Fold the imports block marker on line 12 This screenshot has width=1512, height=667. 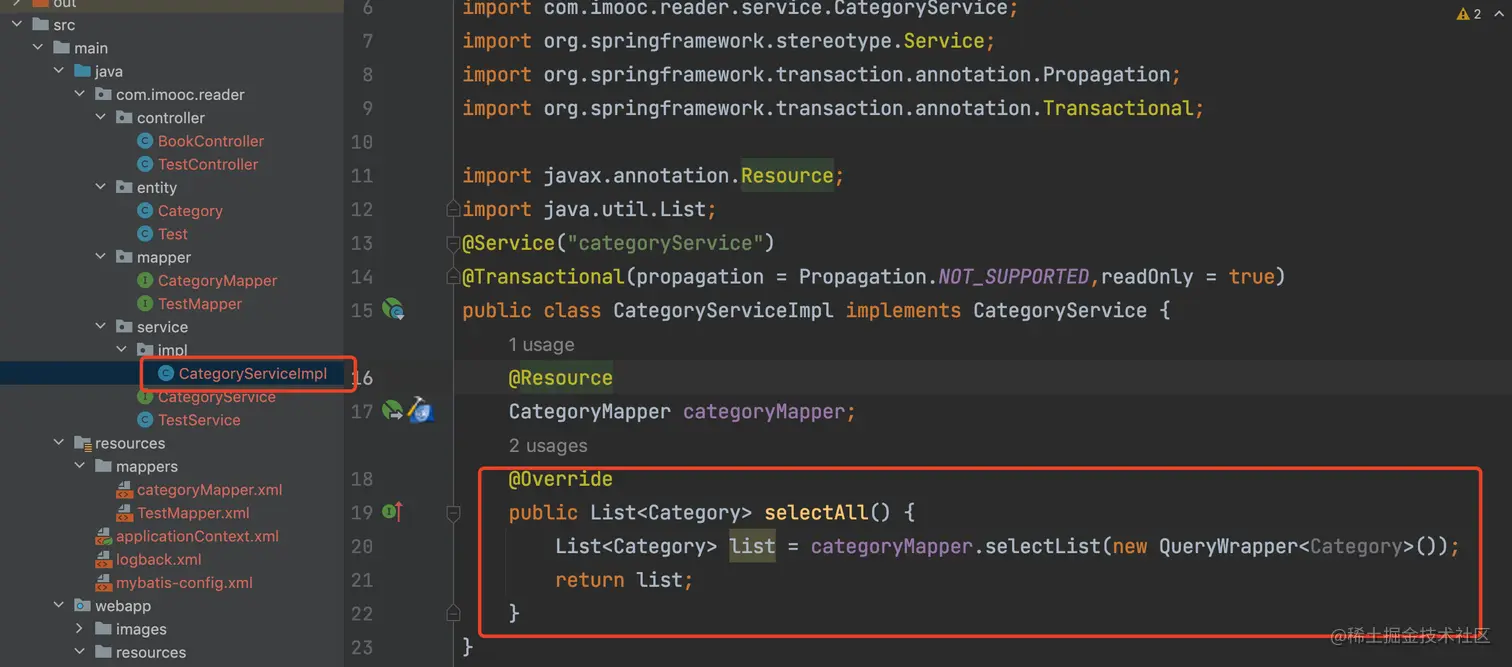pos(453,209)
